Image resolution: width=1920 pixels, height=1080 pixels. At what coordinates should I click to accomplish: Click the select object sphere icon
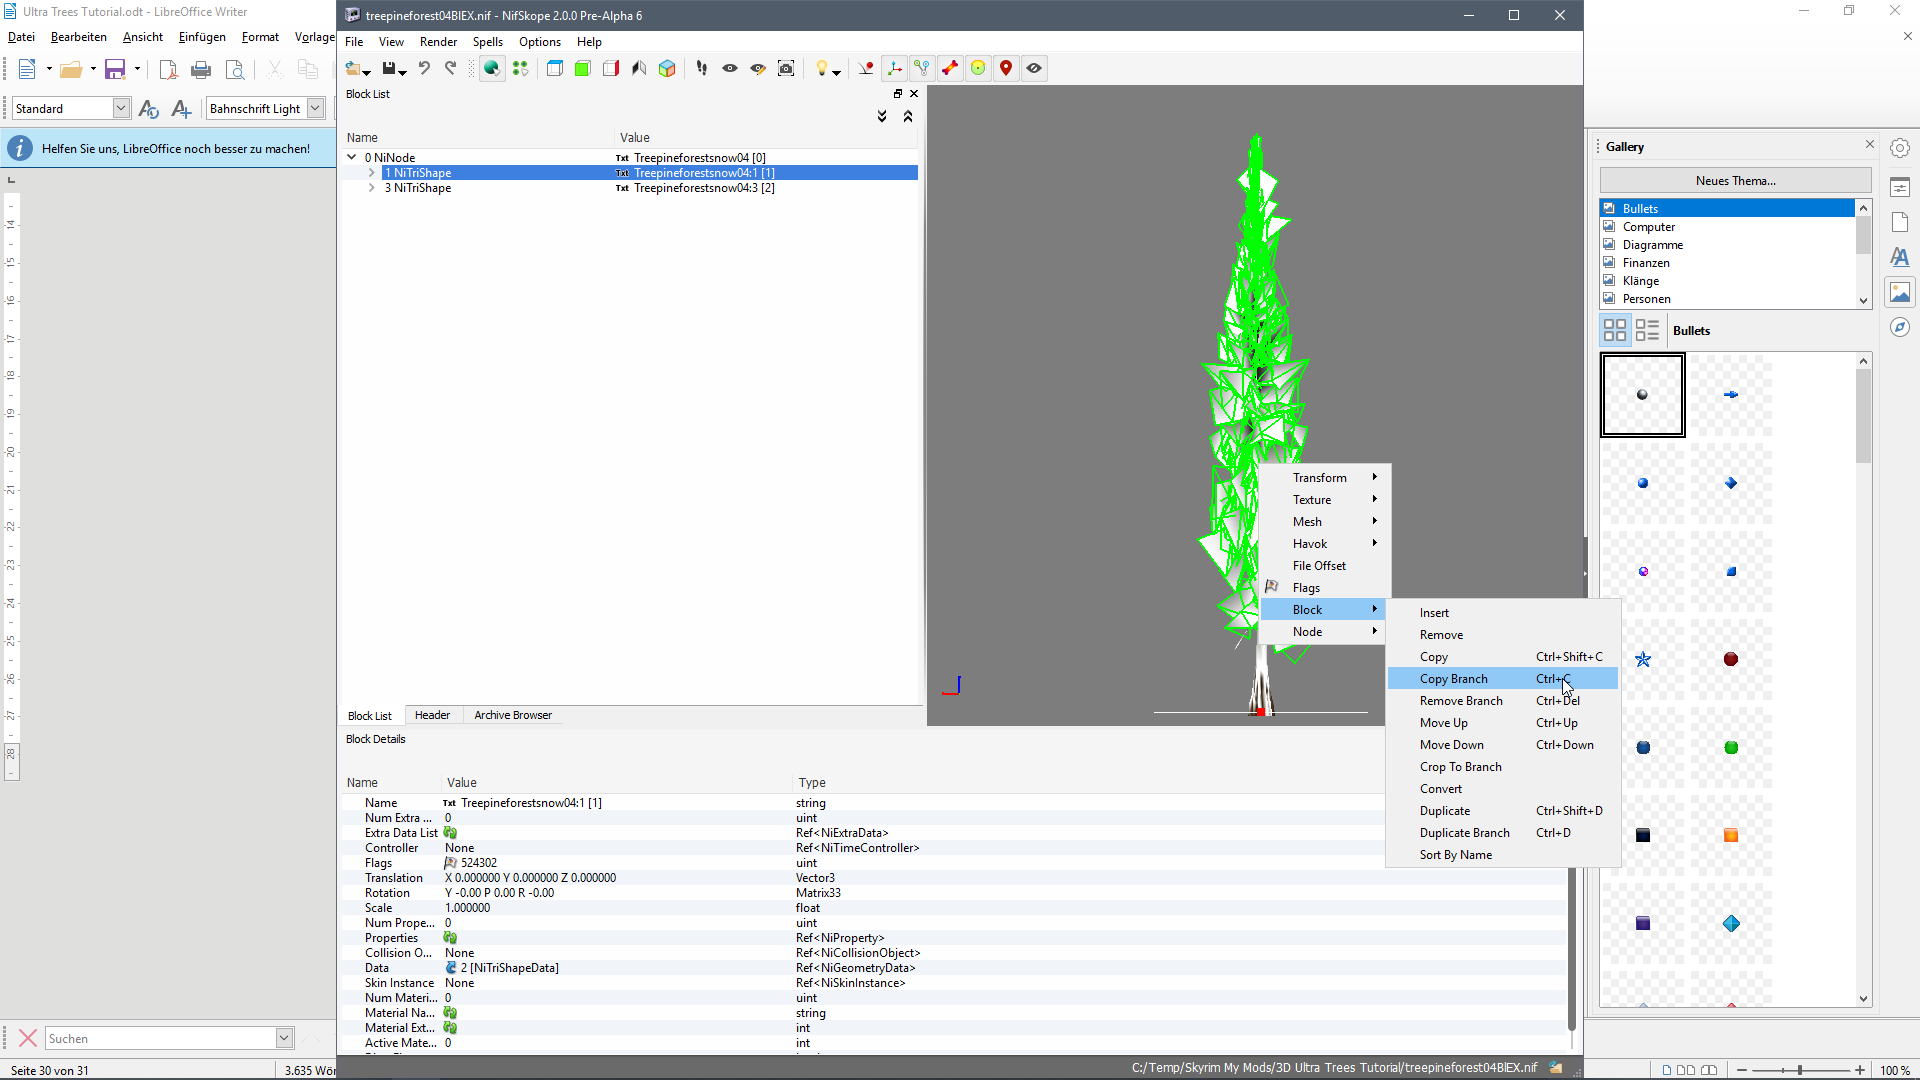click(x=491, y=68)
